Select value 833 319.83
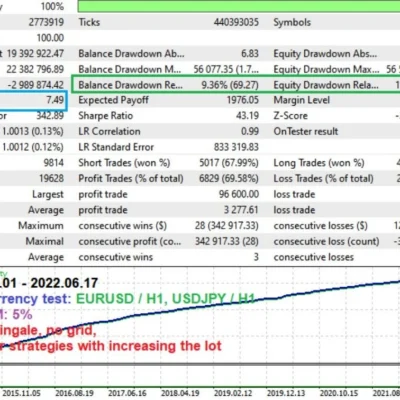The image size is (400, 400). (x=236, y=147)
